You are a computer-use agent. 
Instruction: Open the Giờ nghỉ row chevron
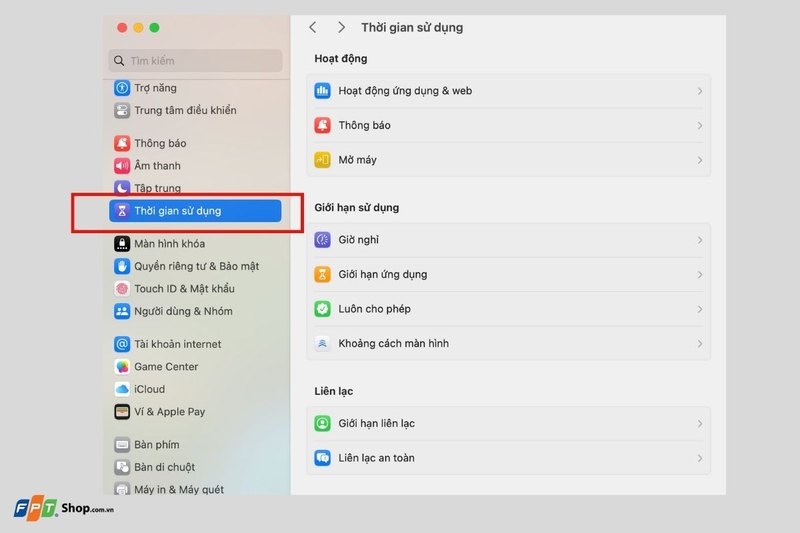click(x=699, y=240)
